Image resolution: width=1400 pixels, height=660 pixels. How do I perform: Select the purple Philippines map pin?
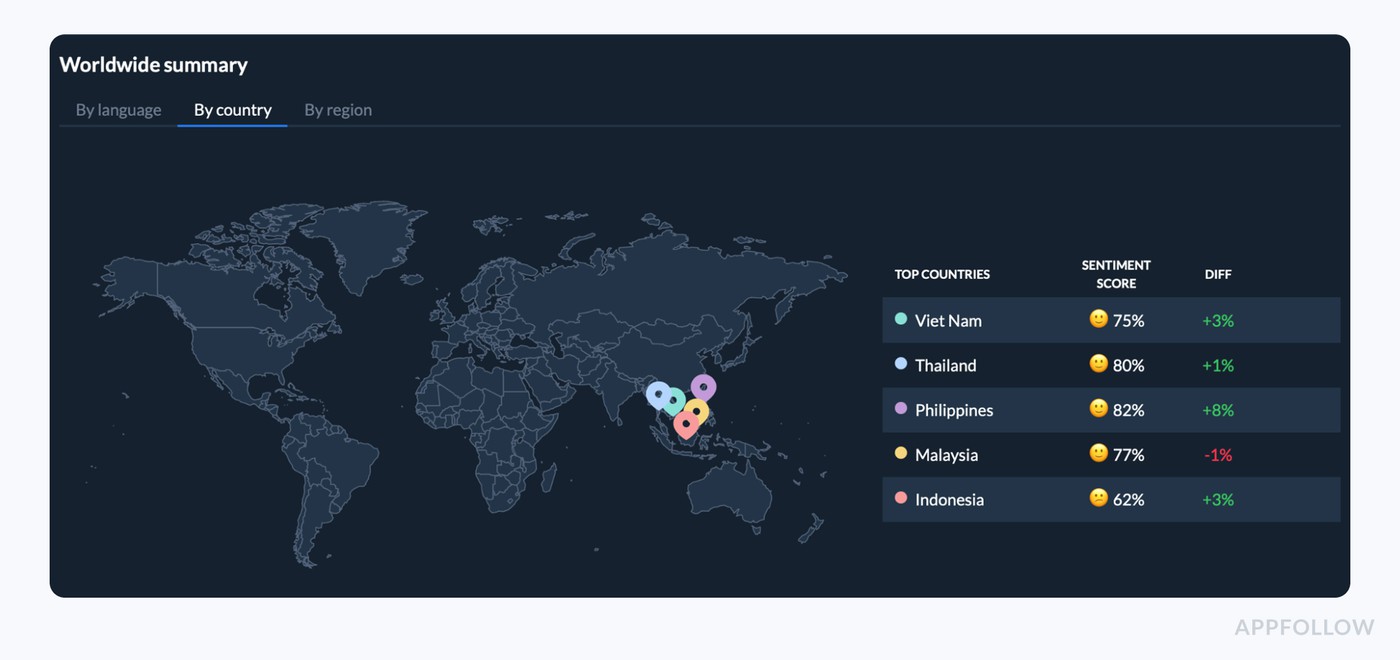tap(702, 386)
